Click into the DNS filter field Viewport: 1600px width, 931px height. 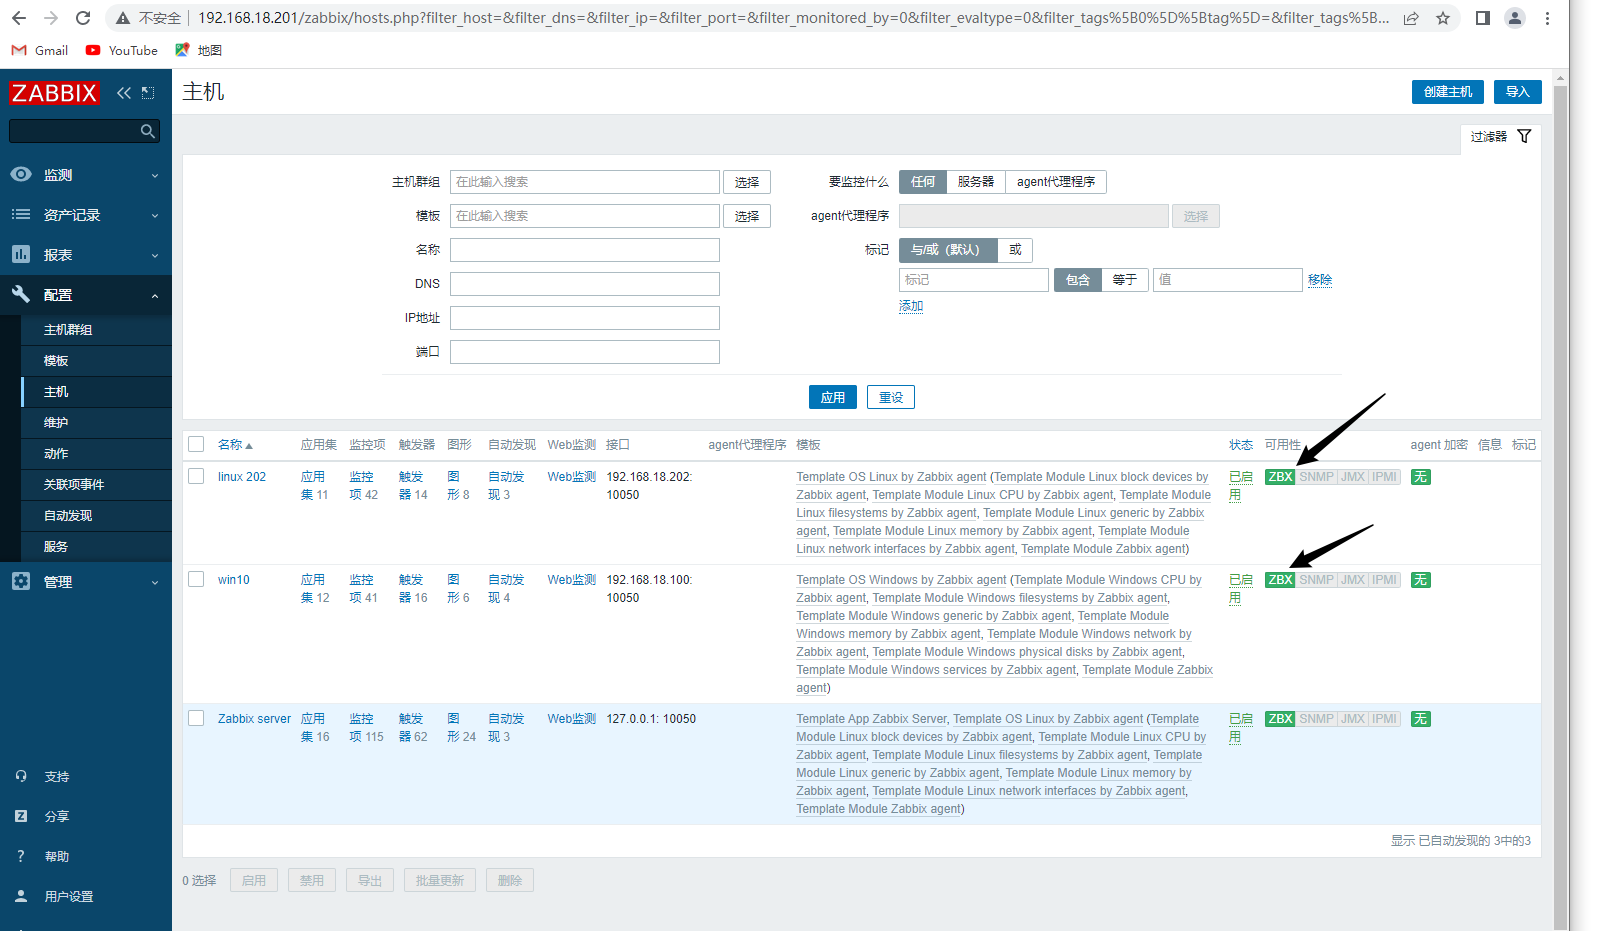click(x=584, y=284)
